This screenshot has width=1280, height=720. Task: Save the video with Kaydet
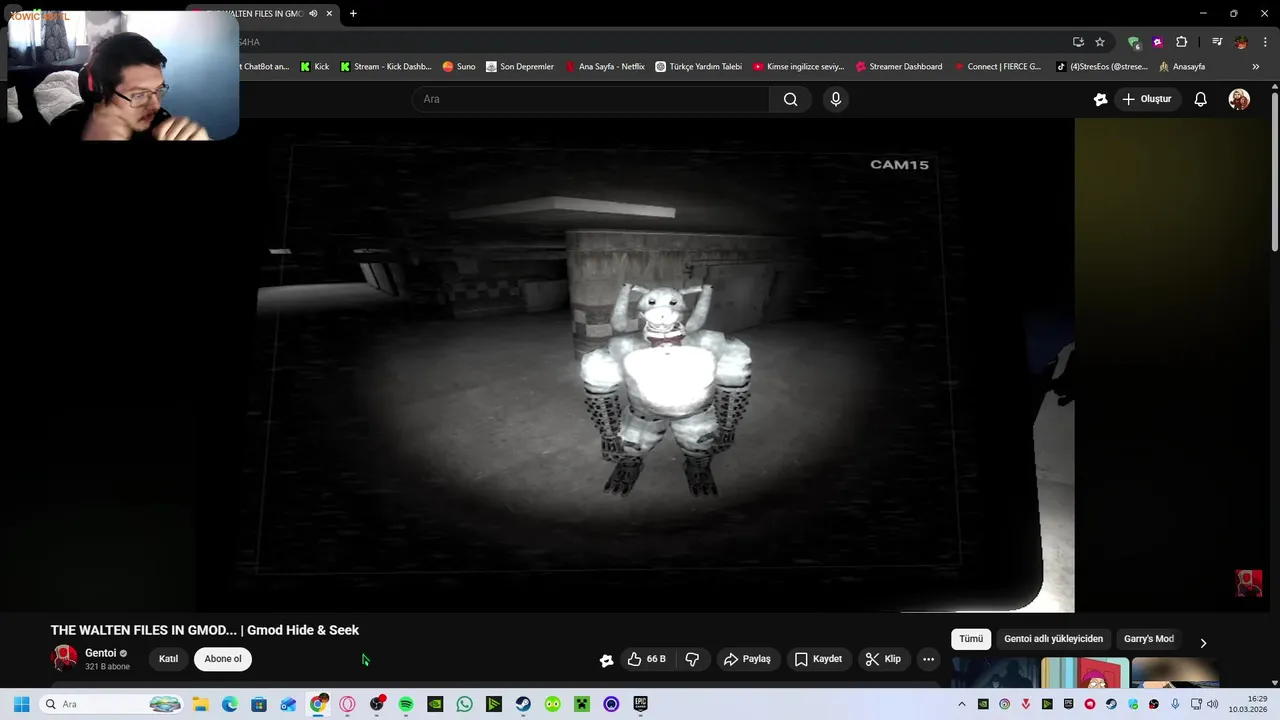pyautogui.click(x=818, y=659)
